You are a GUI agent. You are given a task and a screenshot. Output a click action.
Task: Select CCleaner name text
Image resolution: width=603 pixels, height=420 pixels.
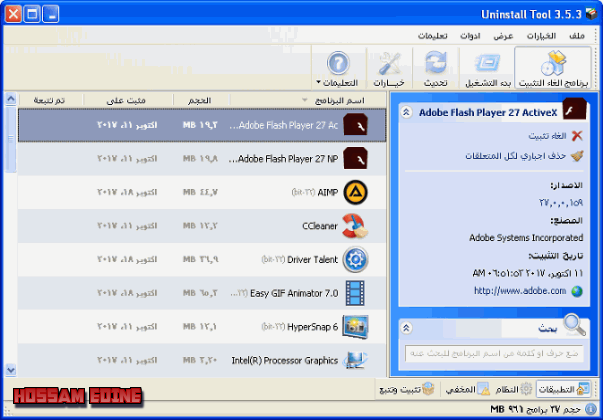[320, 226]
